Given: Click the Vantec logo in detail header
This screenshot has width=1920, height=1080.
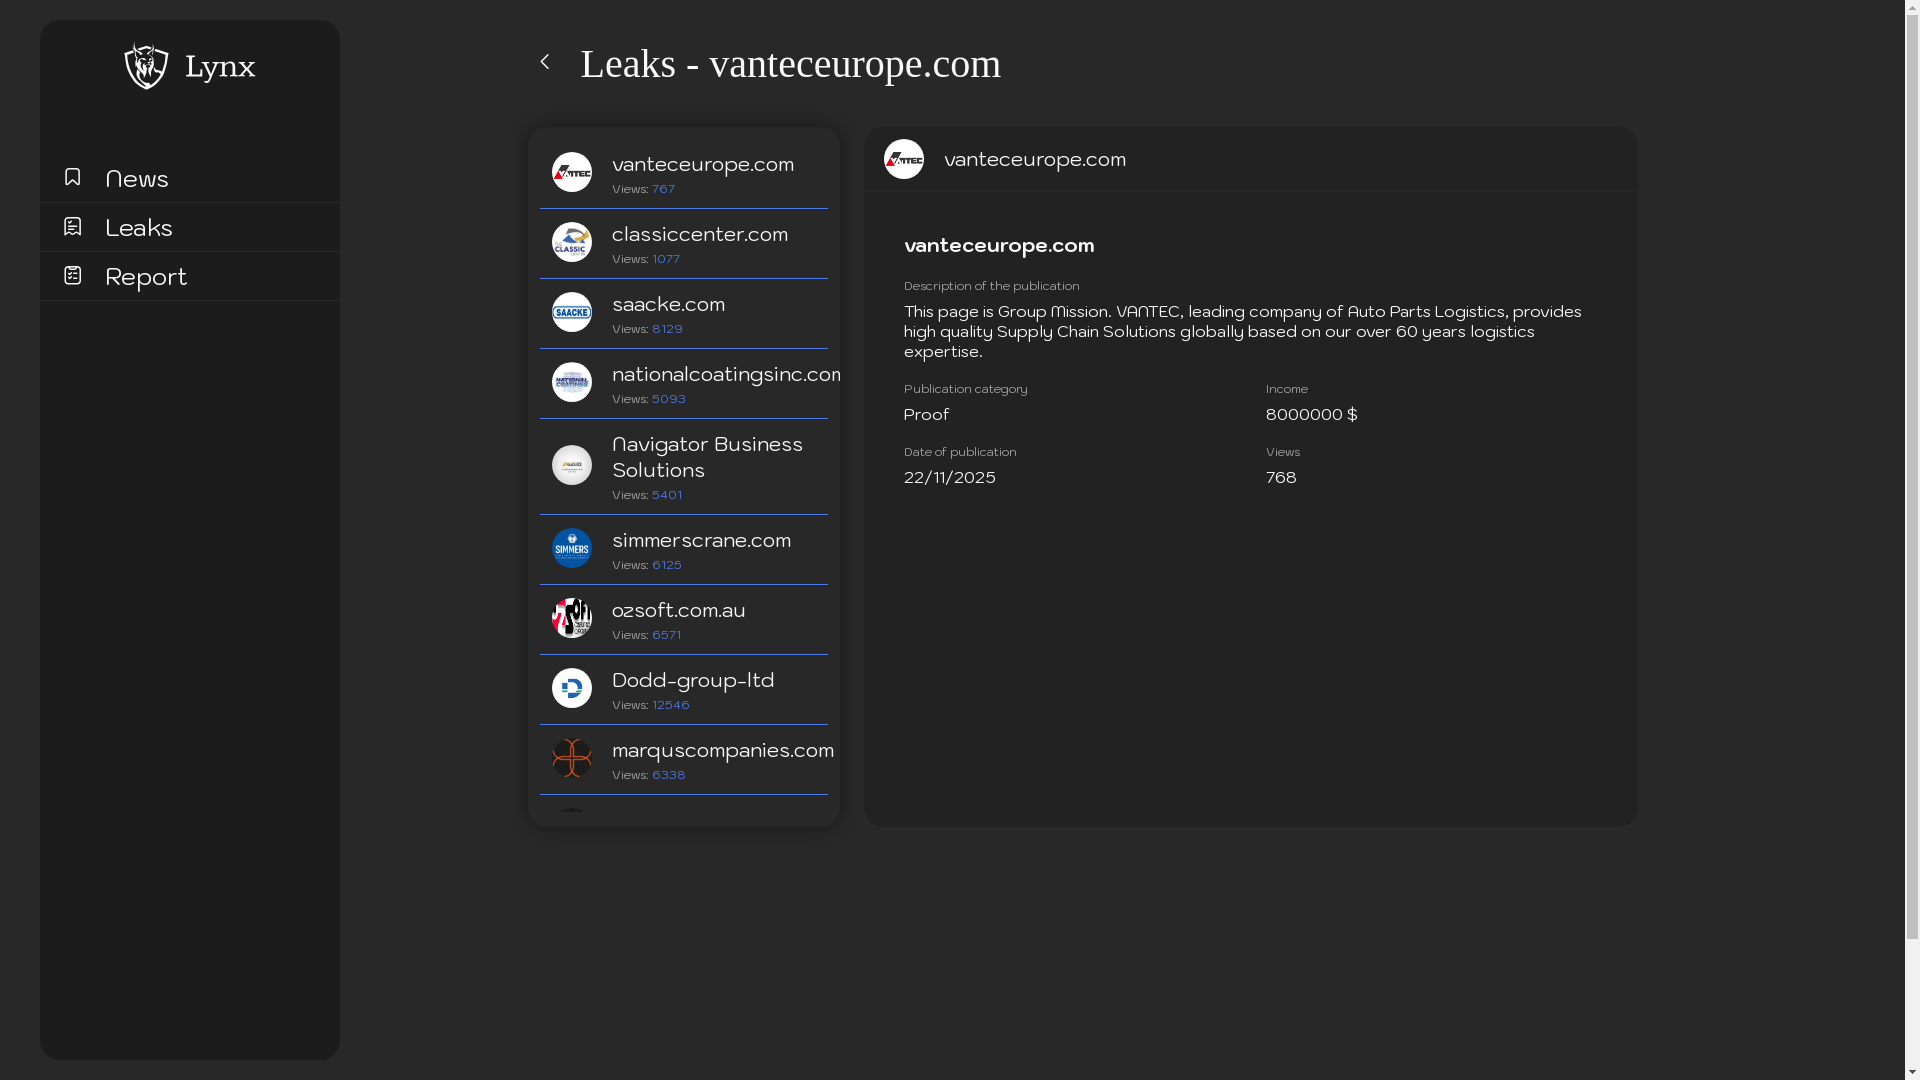Looking at the screenshot, I should pyautogui.click(x=903, y=159).
